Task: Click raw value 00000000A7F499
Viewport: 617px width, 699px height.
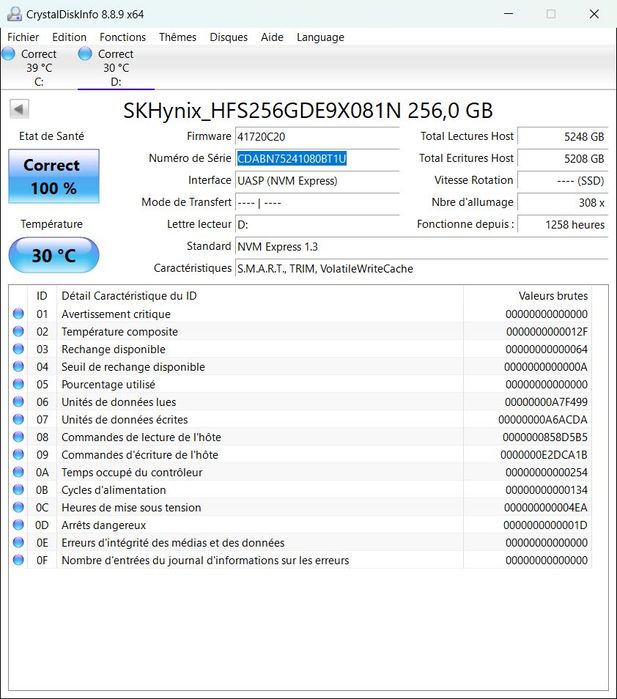Action: coord(546,402)
